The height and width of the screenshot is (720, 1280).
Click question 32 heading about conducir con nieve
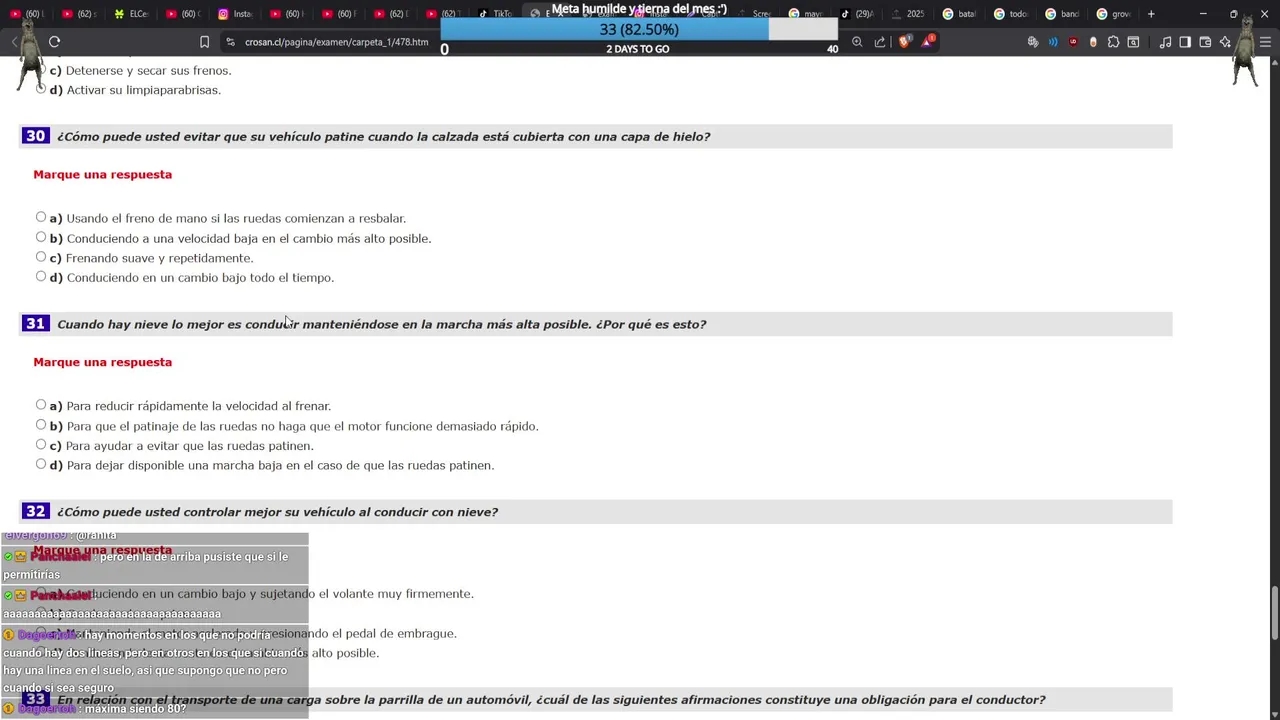(x=277, y=512)
